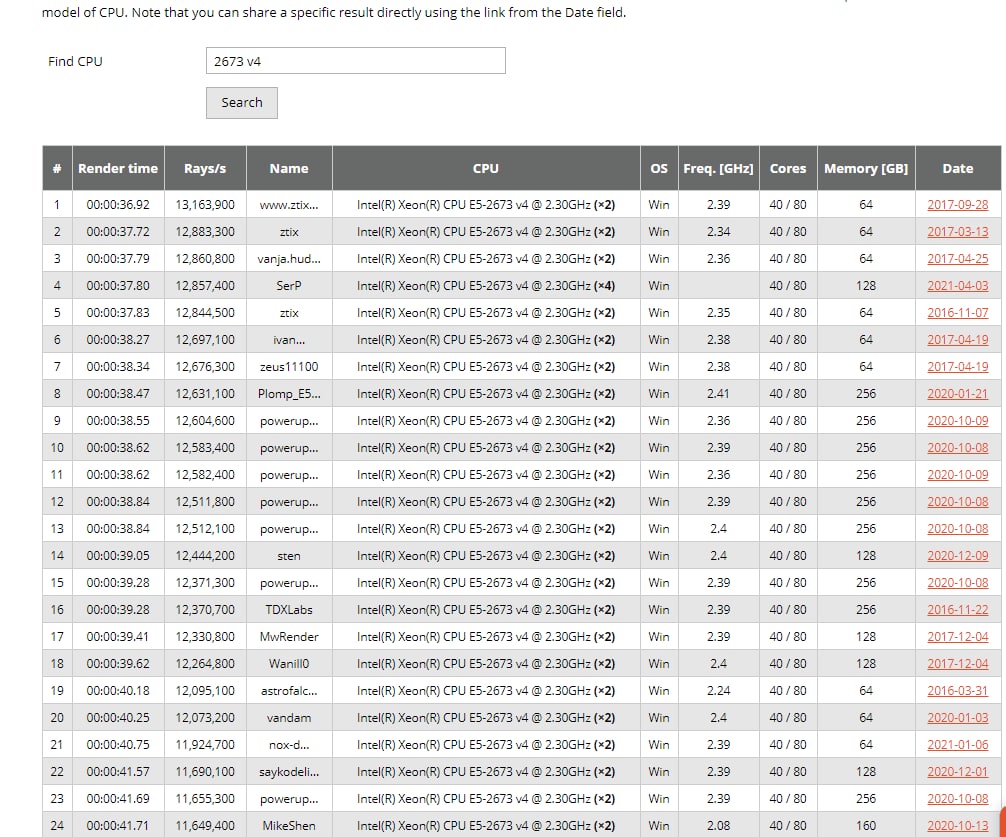
Task: Click the name 'sten'
Action: point(289,555)
